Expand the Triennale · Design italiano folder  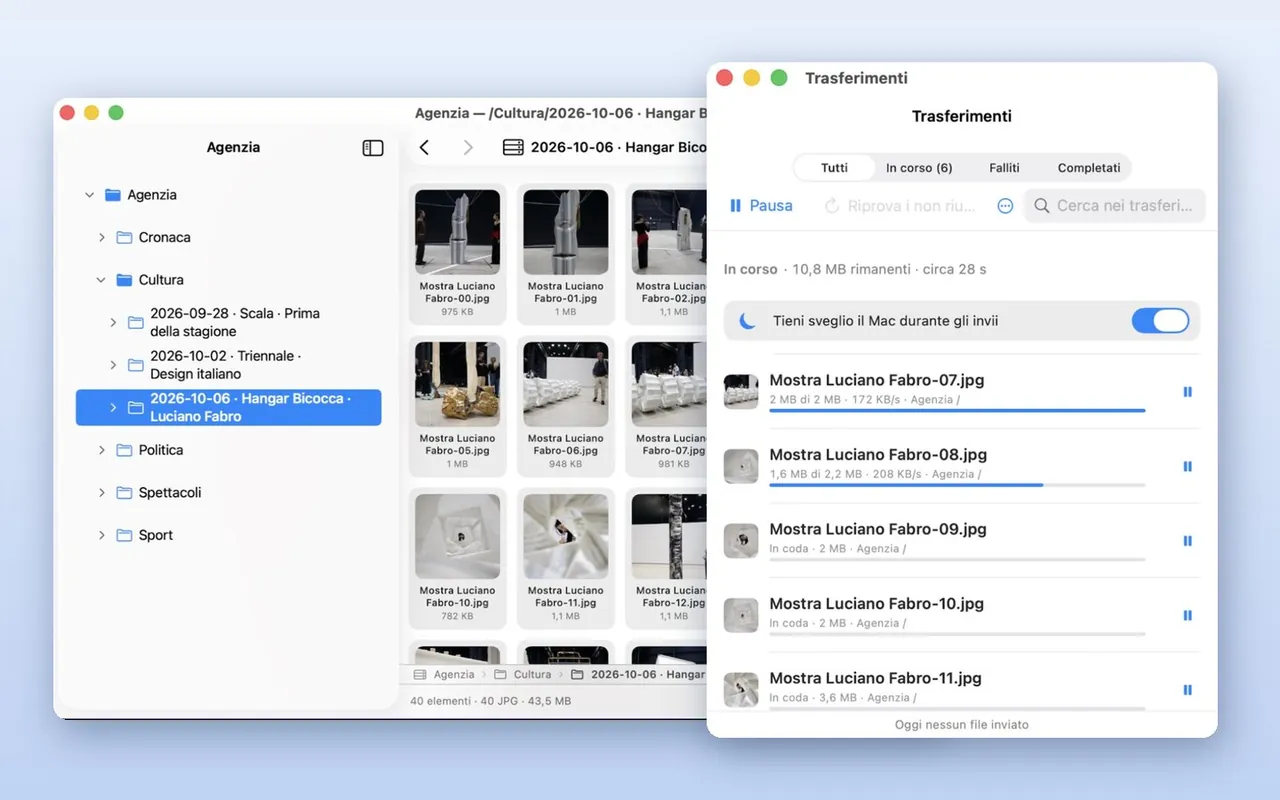[114, 365]
